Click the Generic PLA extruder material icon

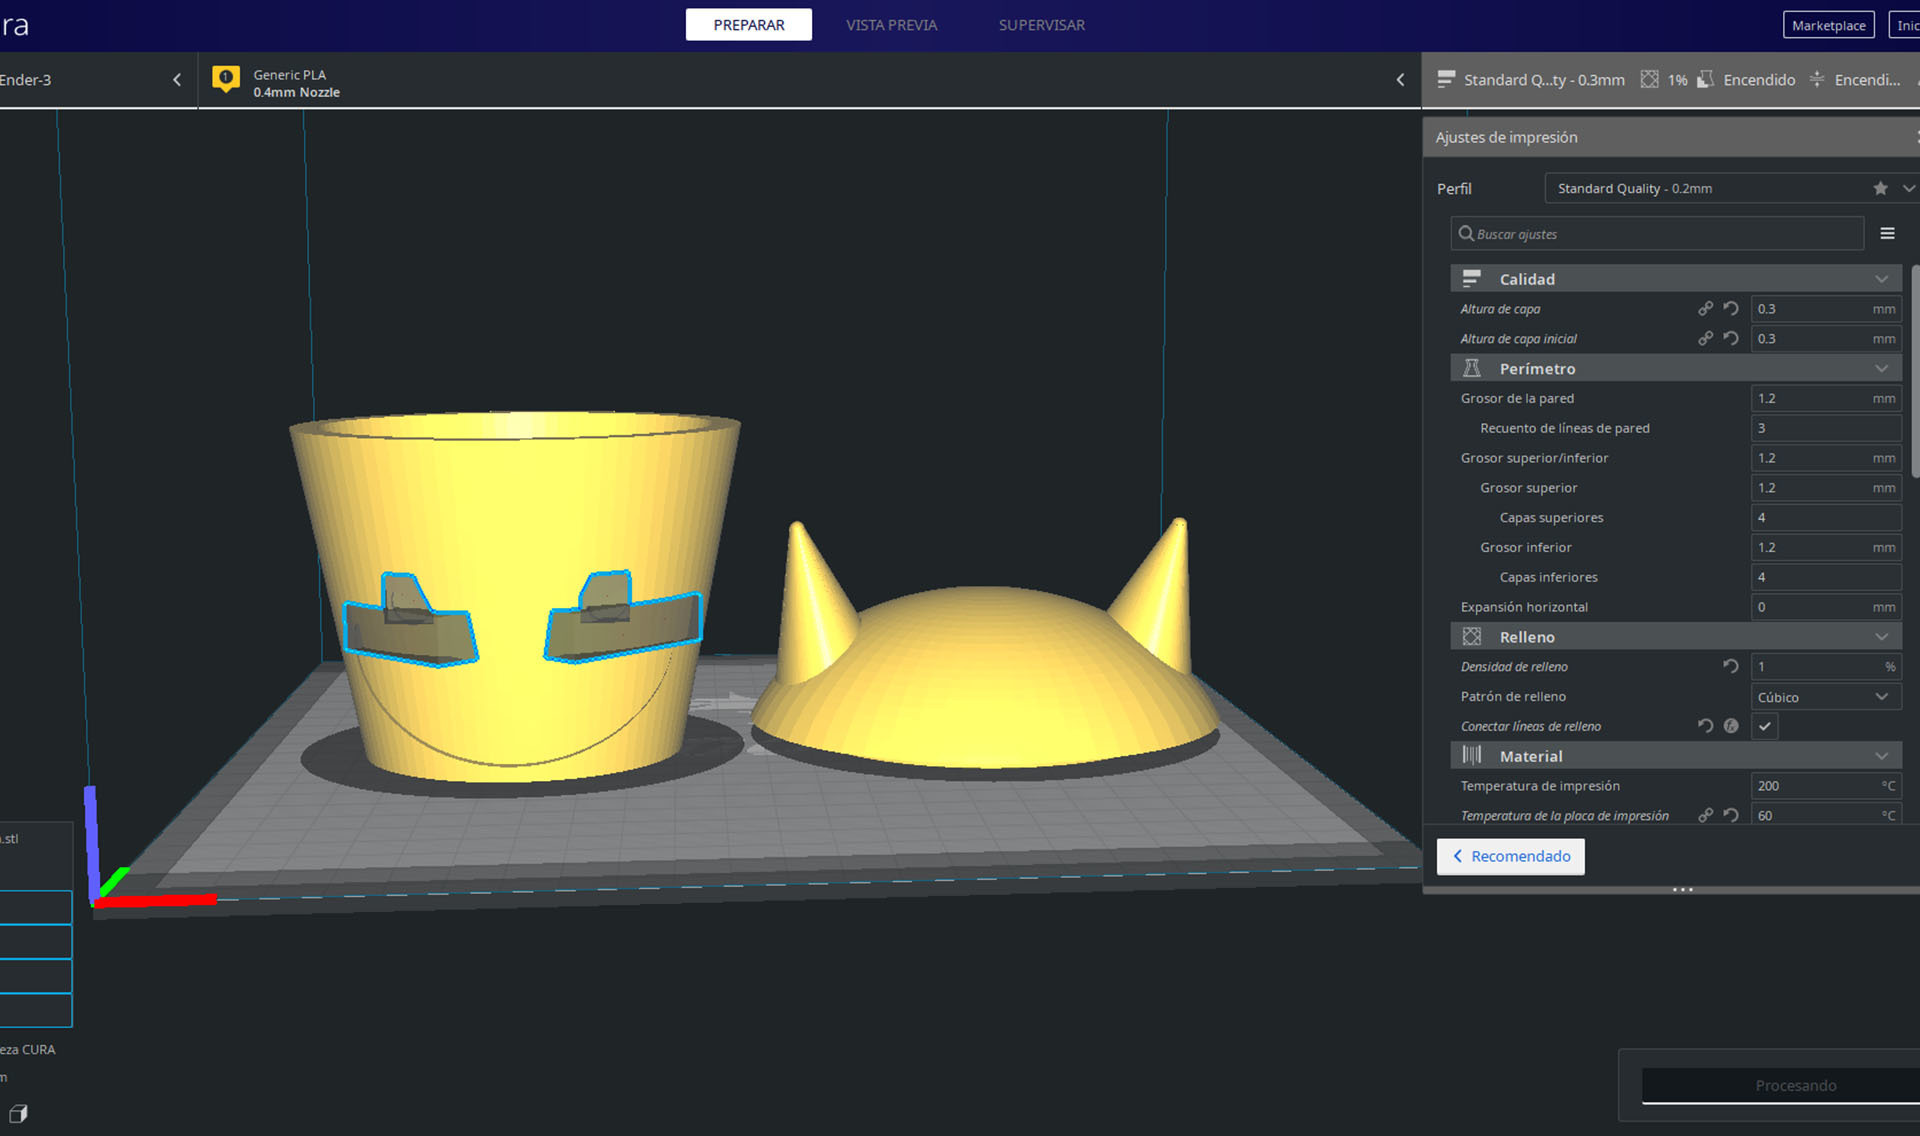click(x=226, y=79)
